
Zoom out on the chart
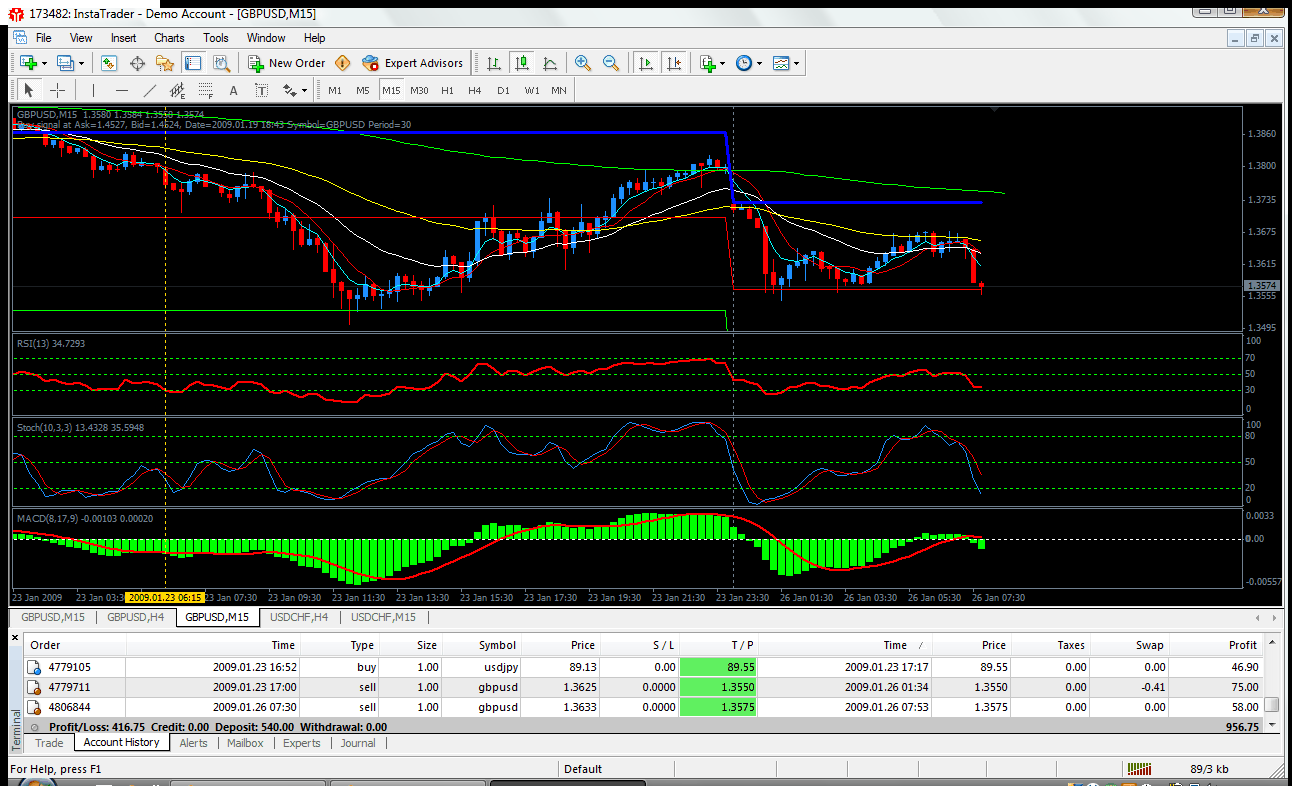click(x=612, y=62)
